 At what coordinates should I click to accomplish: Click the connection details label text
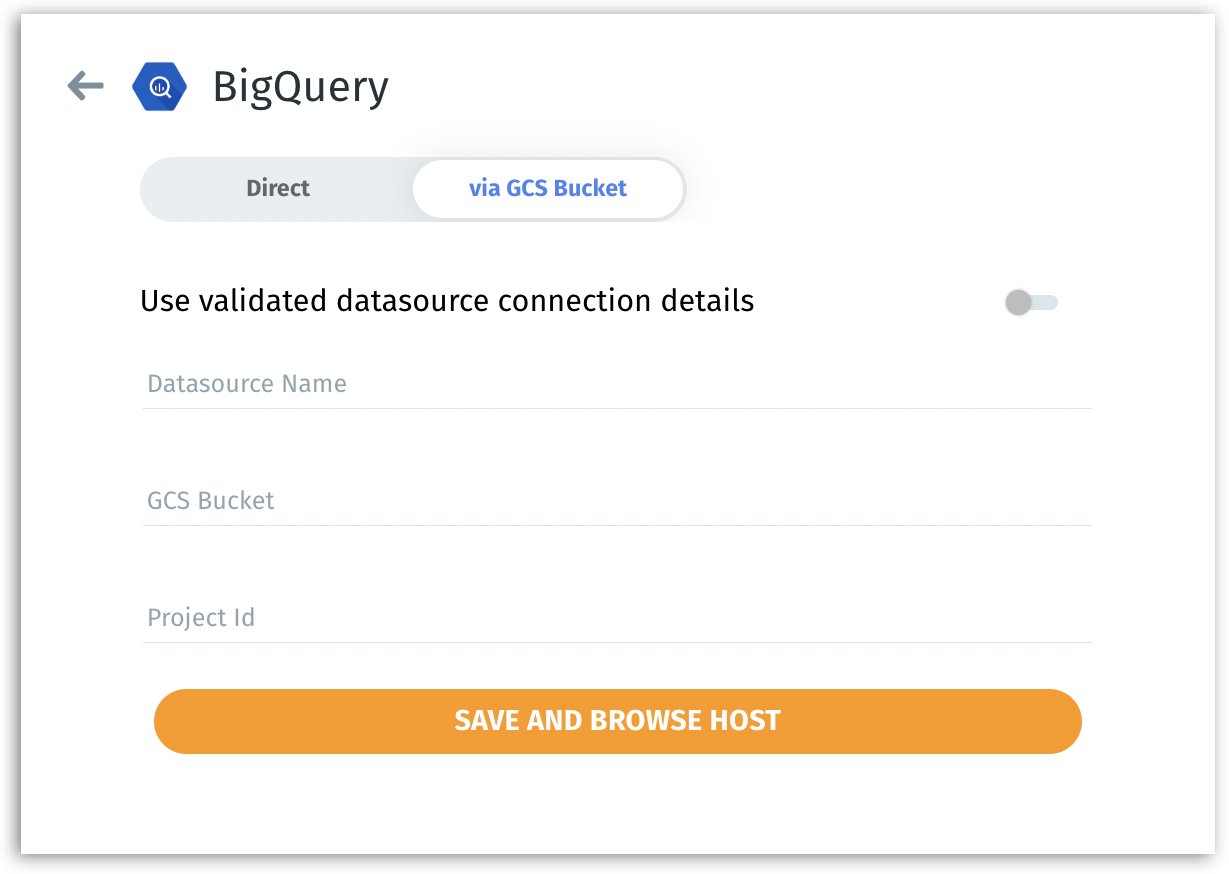coord(448,300)
